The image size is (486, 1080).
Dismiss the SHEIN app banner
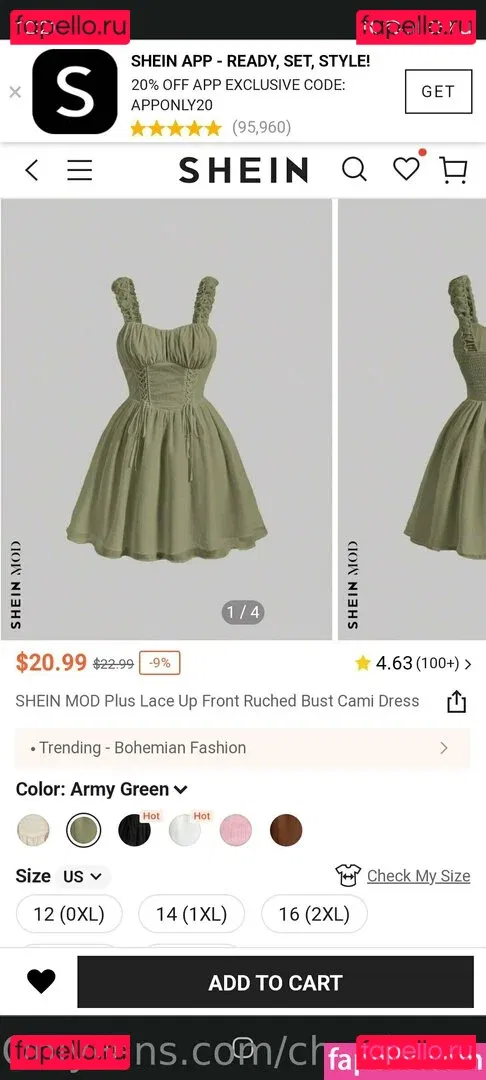click(x=14, y=92)
